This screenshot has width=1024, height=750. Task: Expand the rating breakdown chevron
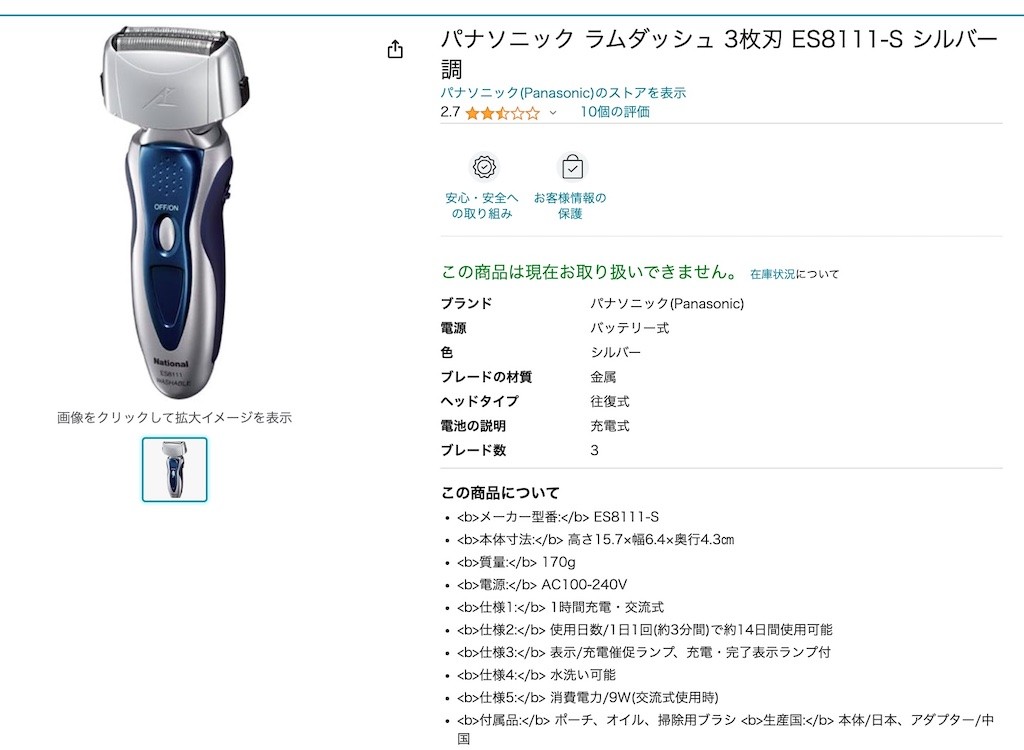coord(553,113)
